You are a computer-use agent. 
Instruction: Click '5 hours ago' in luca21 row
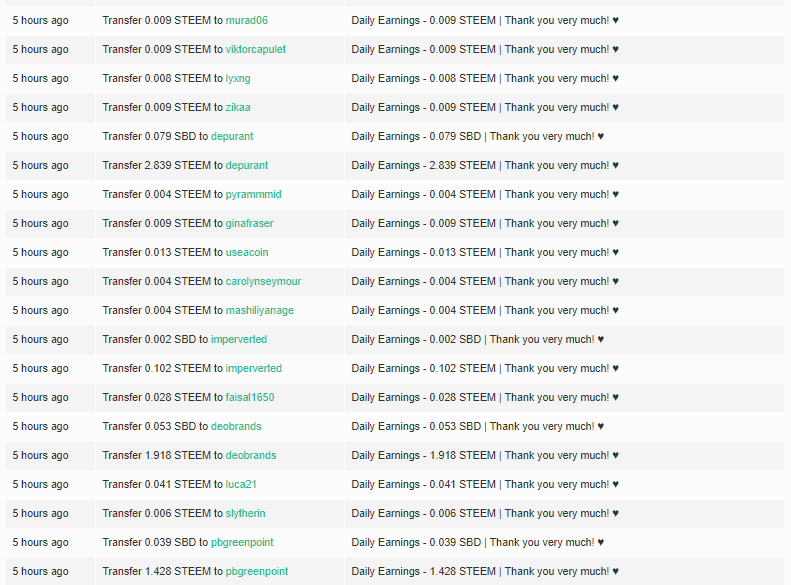[x=40, y=485]
